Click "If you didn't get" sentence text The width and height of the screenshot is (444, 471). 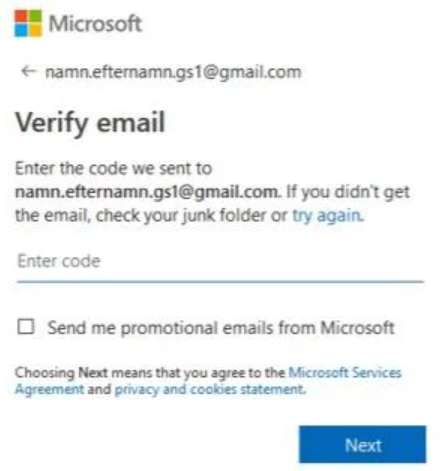[x=348, y=192]
